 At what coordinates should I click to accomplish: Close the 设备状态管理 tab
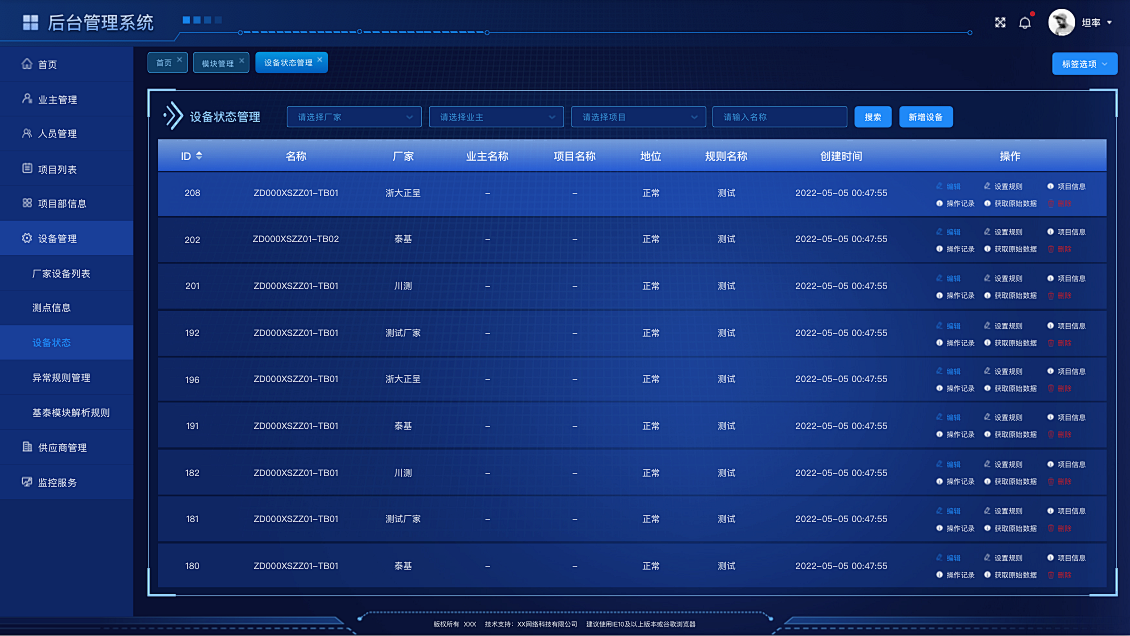pos(320,59)
